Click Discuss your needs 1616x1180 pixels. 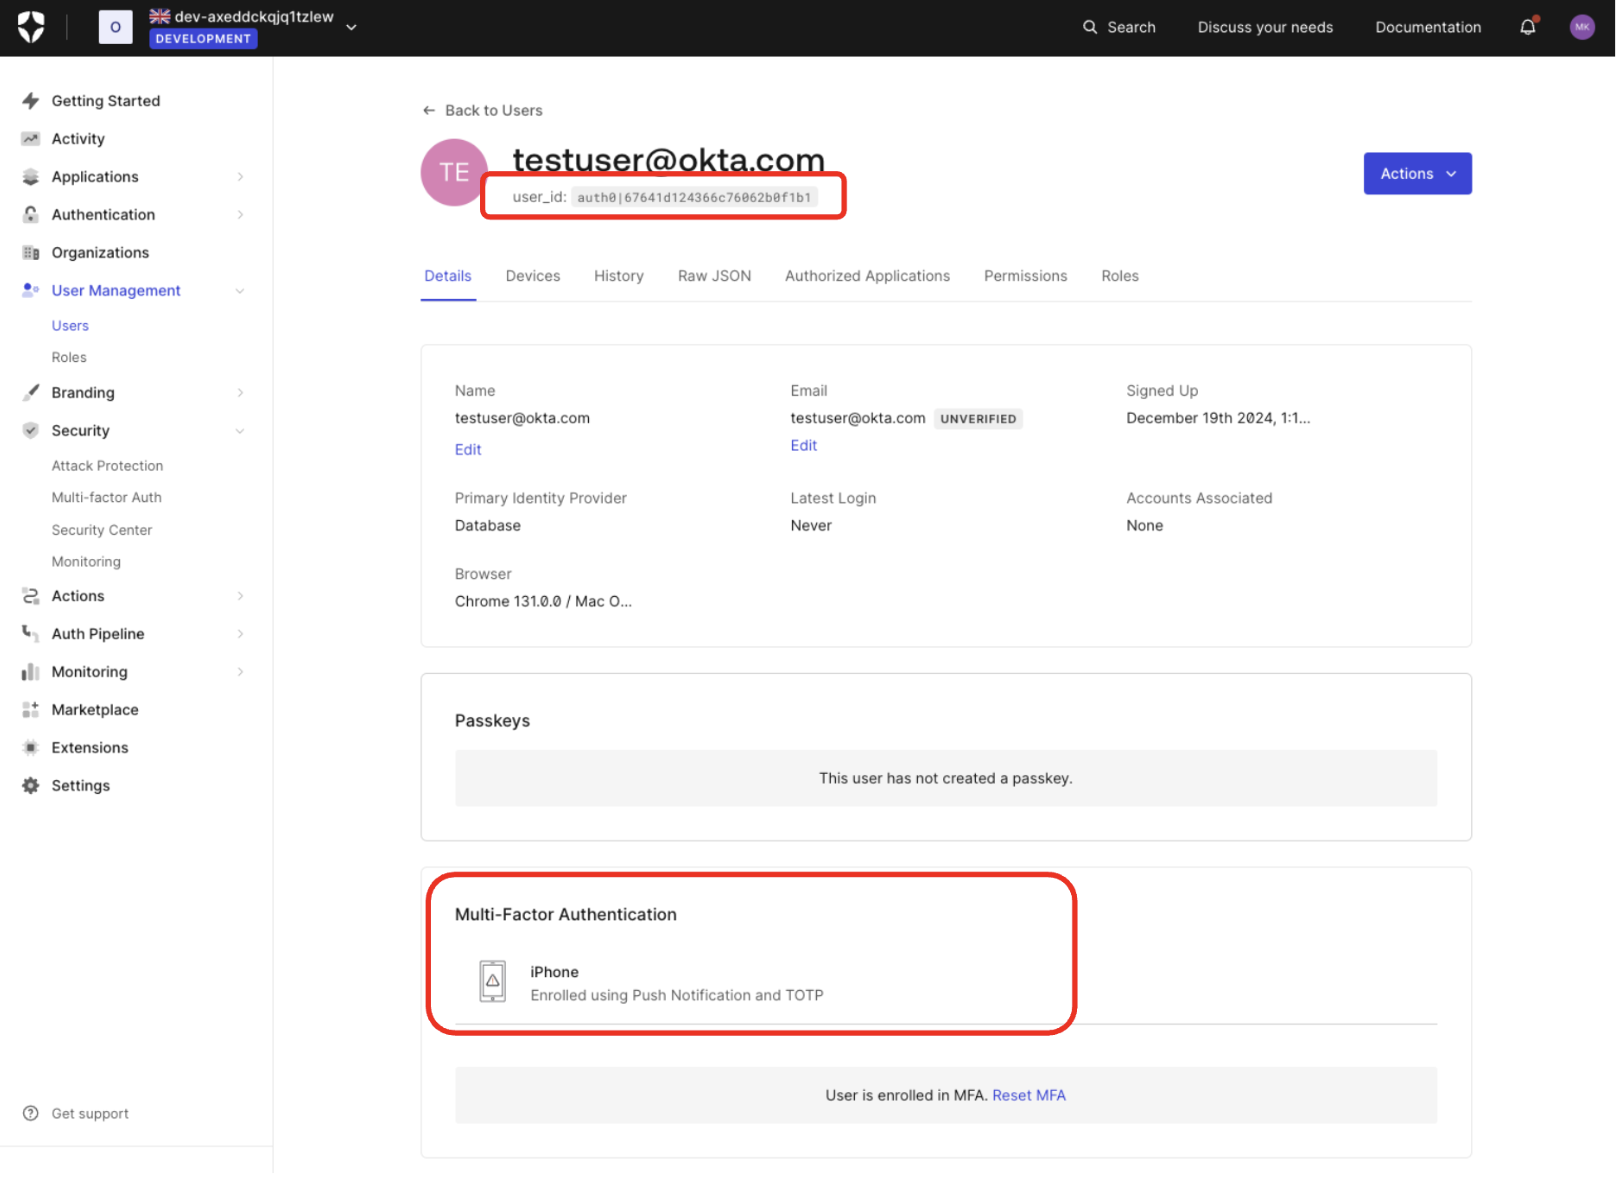[1265, 28]
